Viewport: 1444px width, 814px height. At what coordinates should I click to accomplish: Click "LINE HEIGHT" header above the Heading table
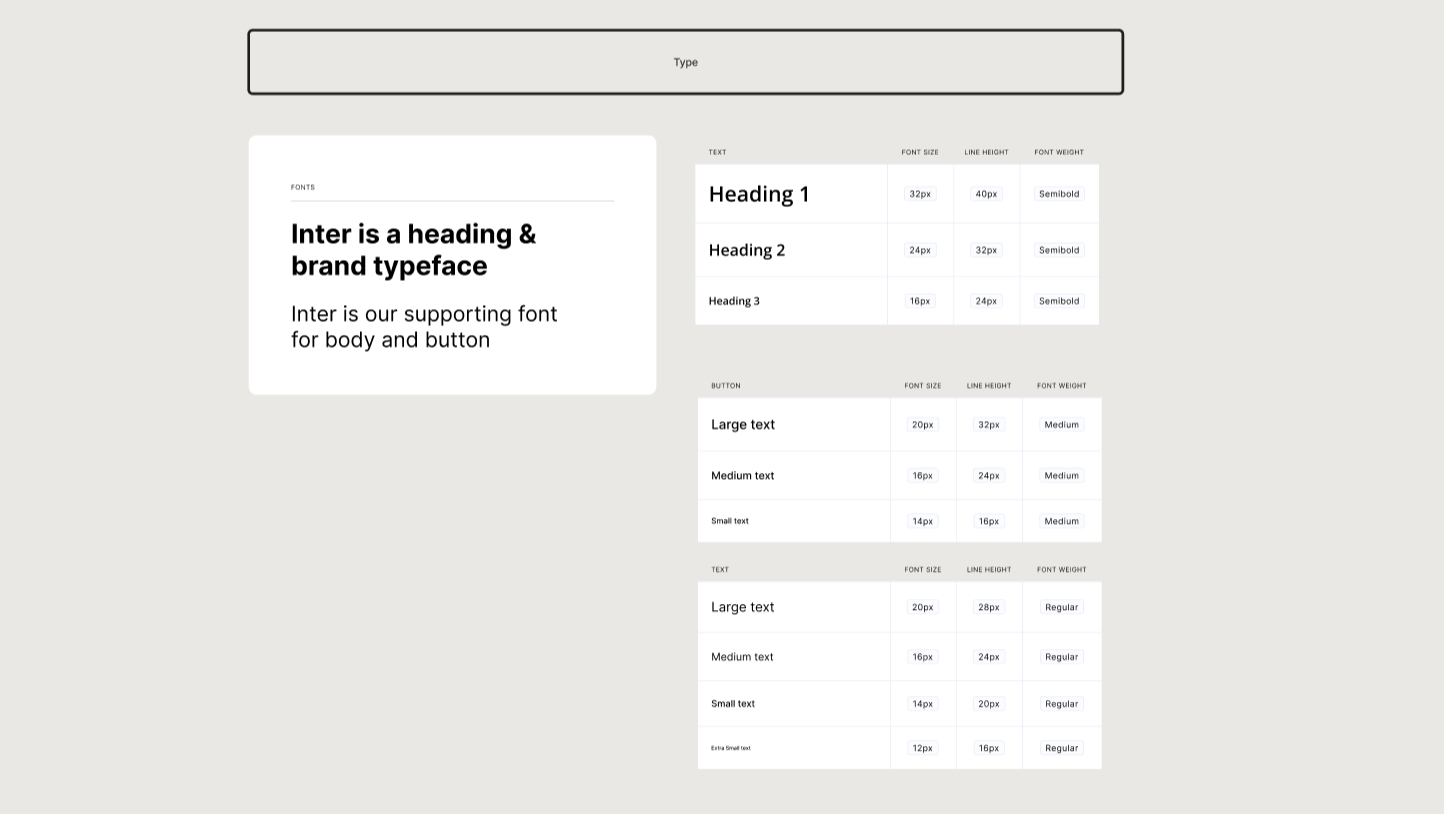point(986,153)
